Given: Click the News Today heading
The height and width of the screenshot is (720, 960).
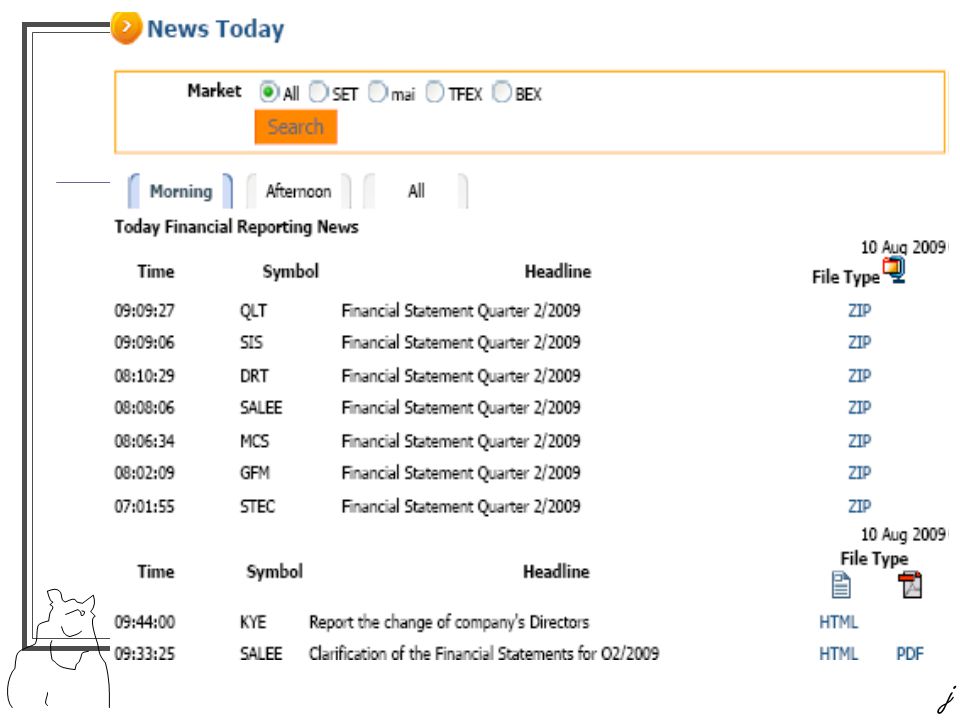Looking at the screenshot, I should [x=216, y=29].
